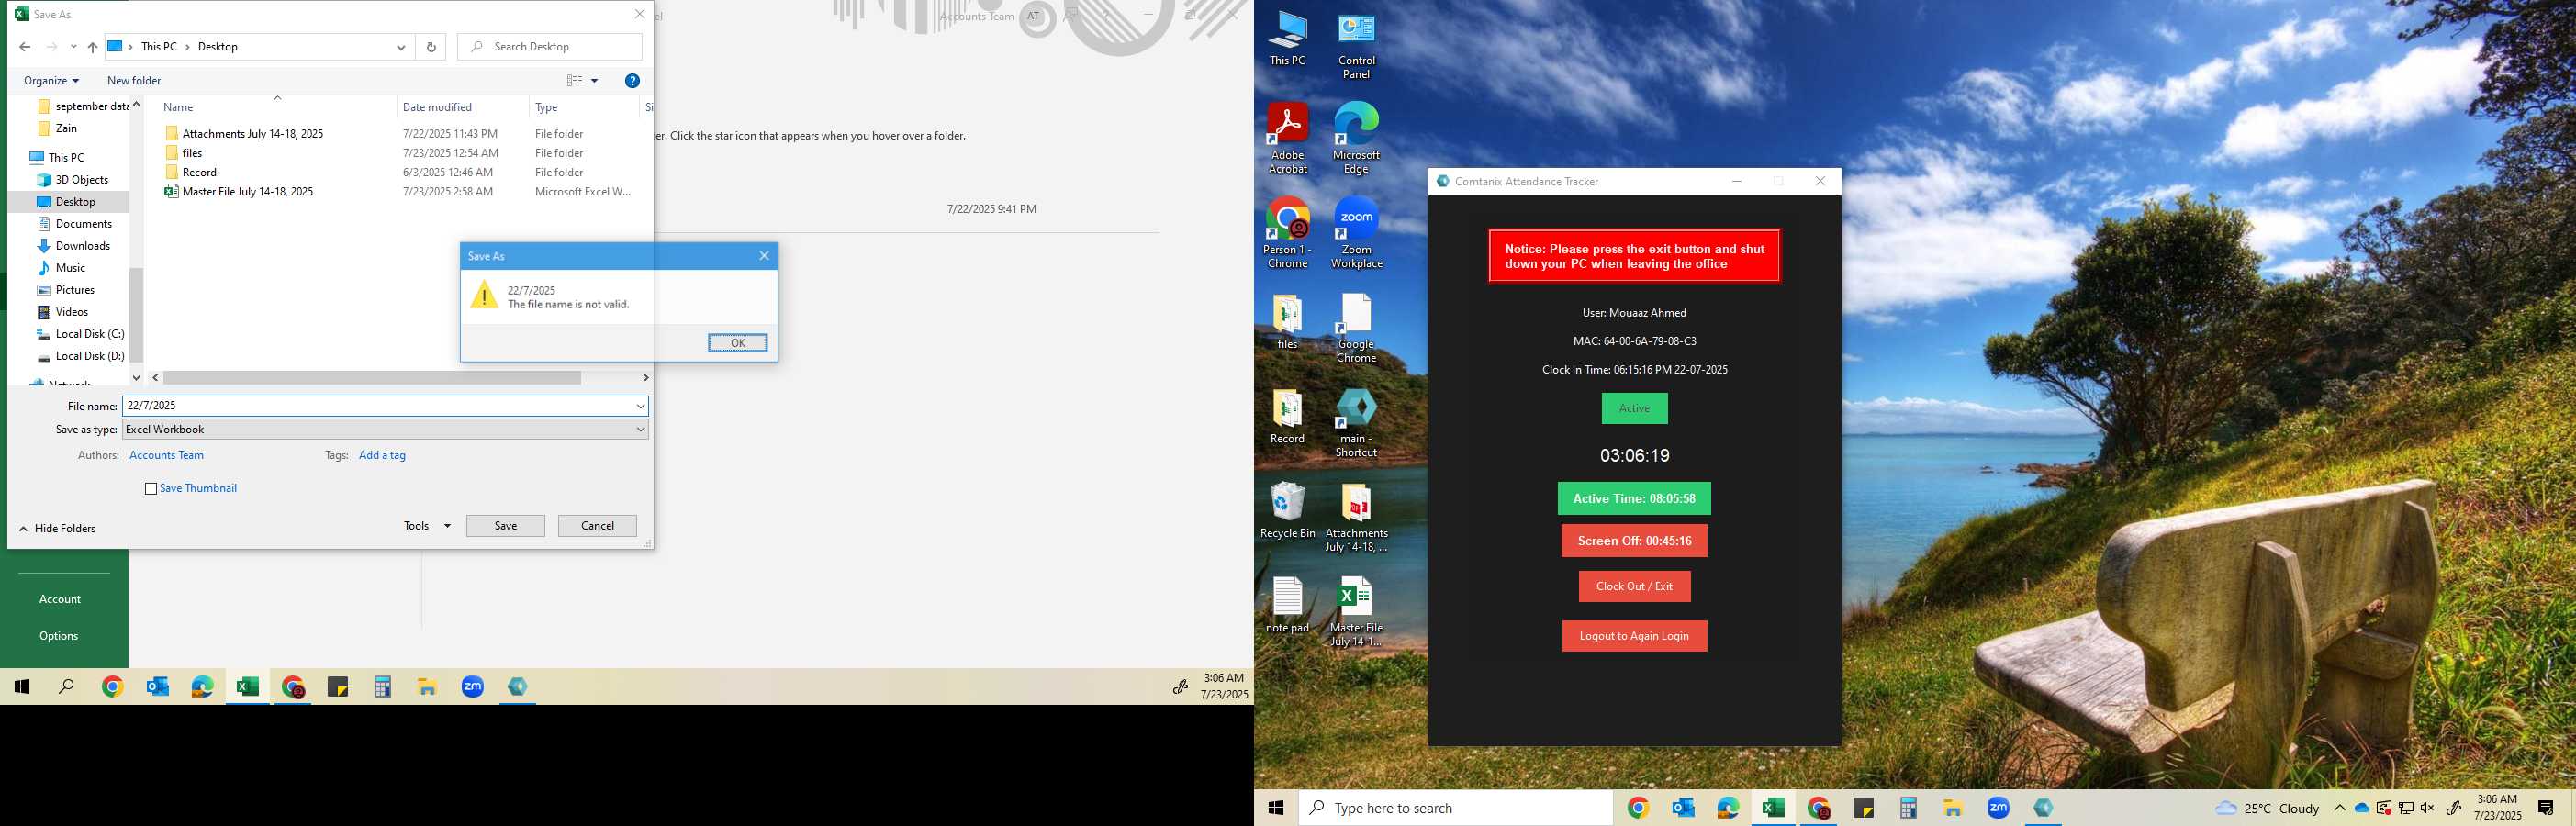The height and width of the screenshot is (826, 2576).
Task: Open the notification center icon in the tray
Action: (x=2546, y=808)
